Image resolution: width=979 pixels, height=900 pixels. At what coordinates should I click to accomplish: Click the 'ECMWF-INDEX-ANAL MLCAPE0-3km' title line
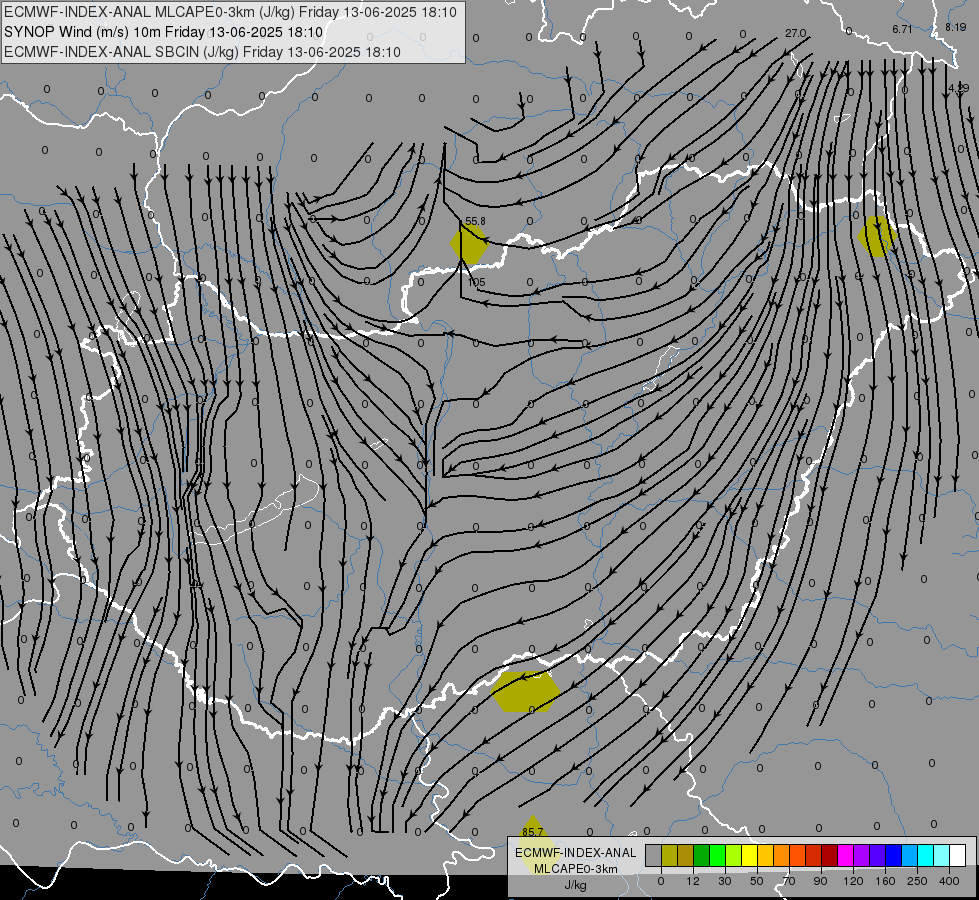[230, 12]
